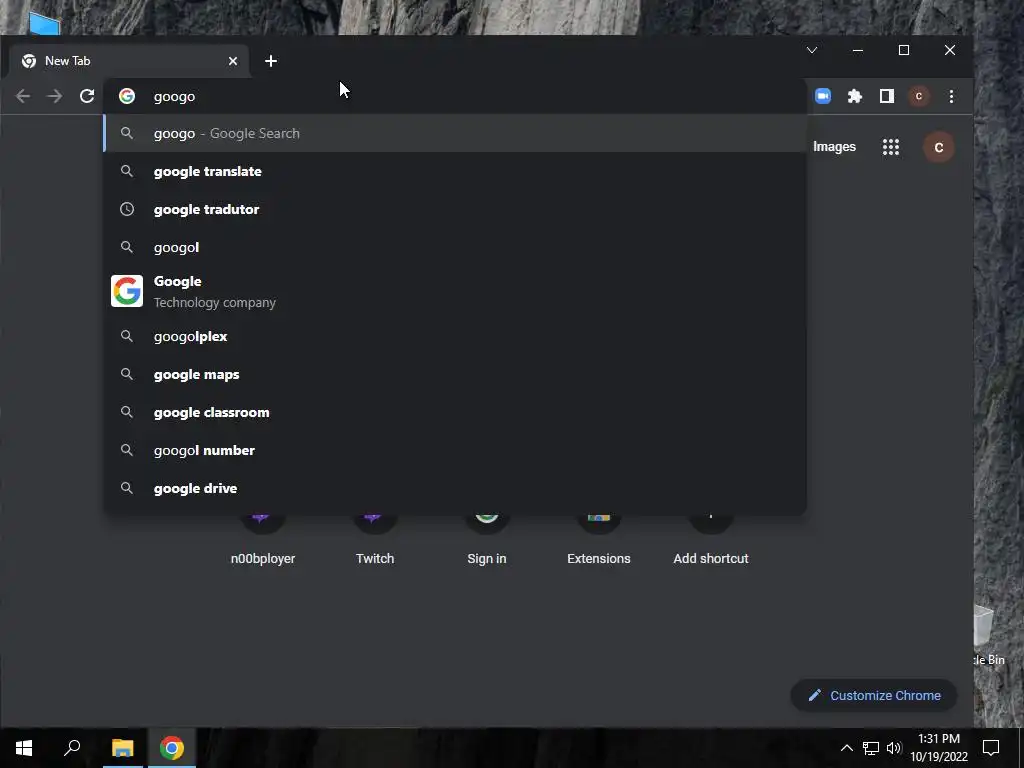Image resolution: width=1024 pixels, height=768 pixels.
Task: Click the Google account avatar on page
Action: tap(938, 148)
